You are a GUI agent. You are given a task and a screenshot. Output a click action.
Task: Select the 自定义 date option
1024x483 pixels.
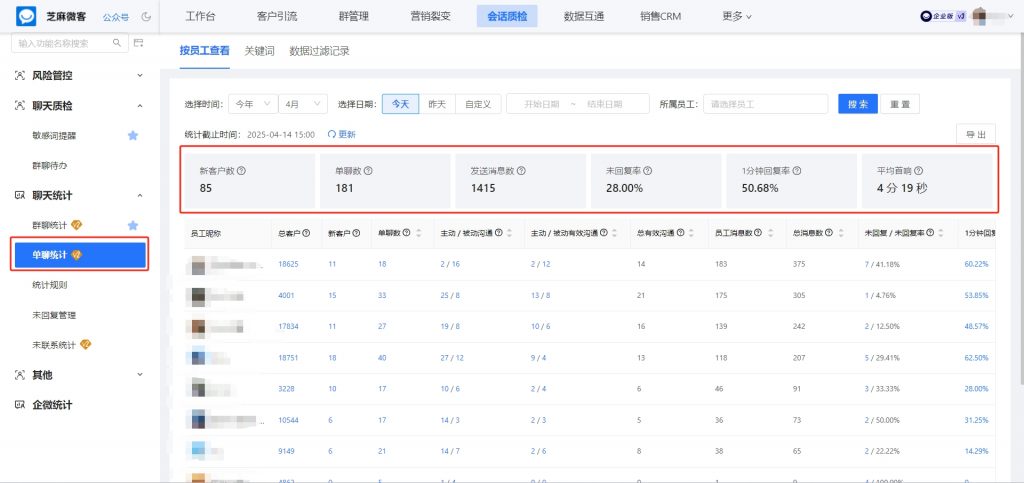tap(478, 104)
